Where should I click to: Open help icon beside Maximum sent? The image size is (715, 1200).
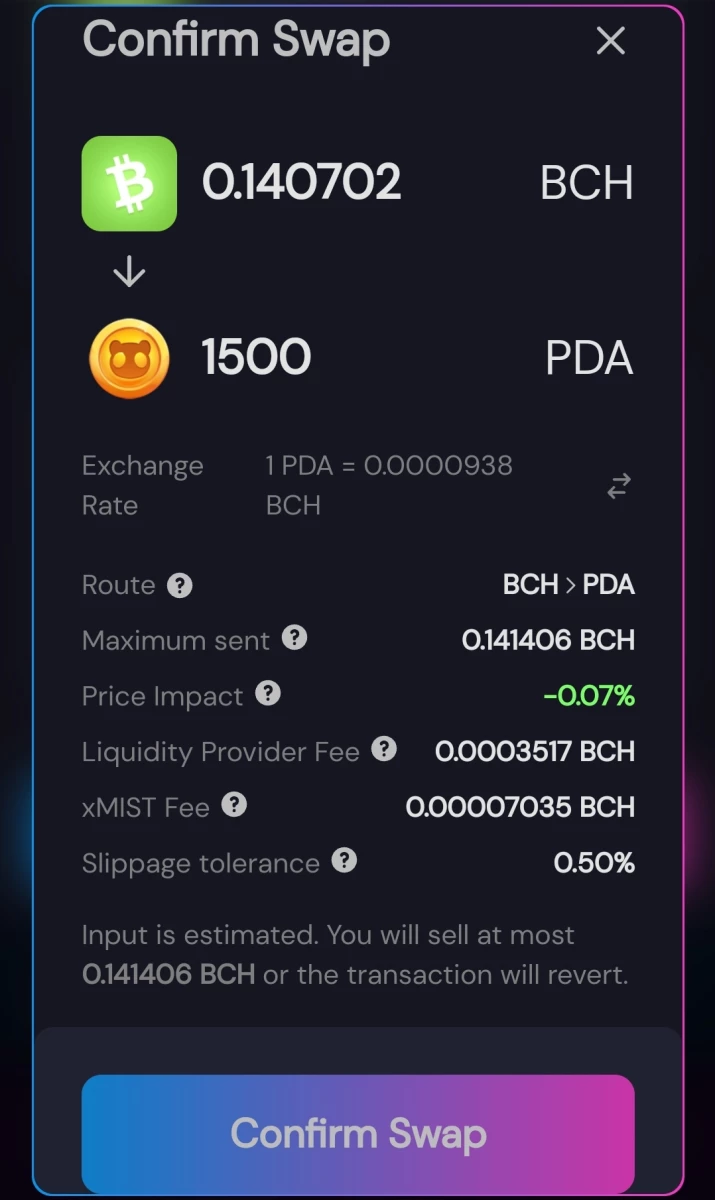pyautogui.click(x=294, y=637)
